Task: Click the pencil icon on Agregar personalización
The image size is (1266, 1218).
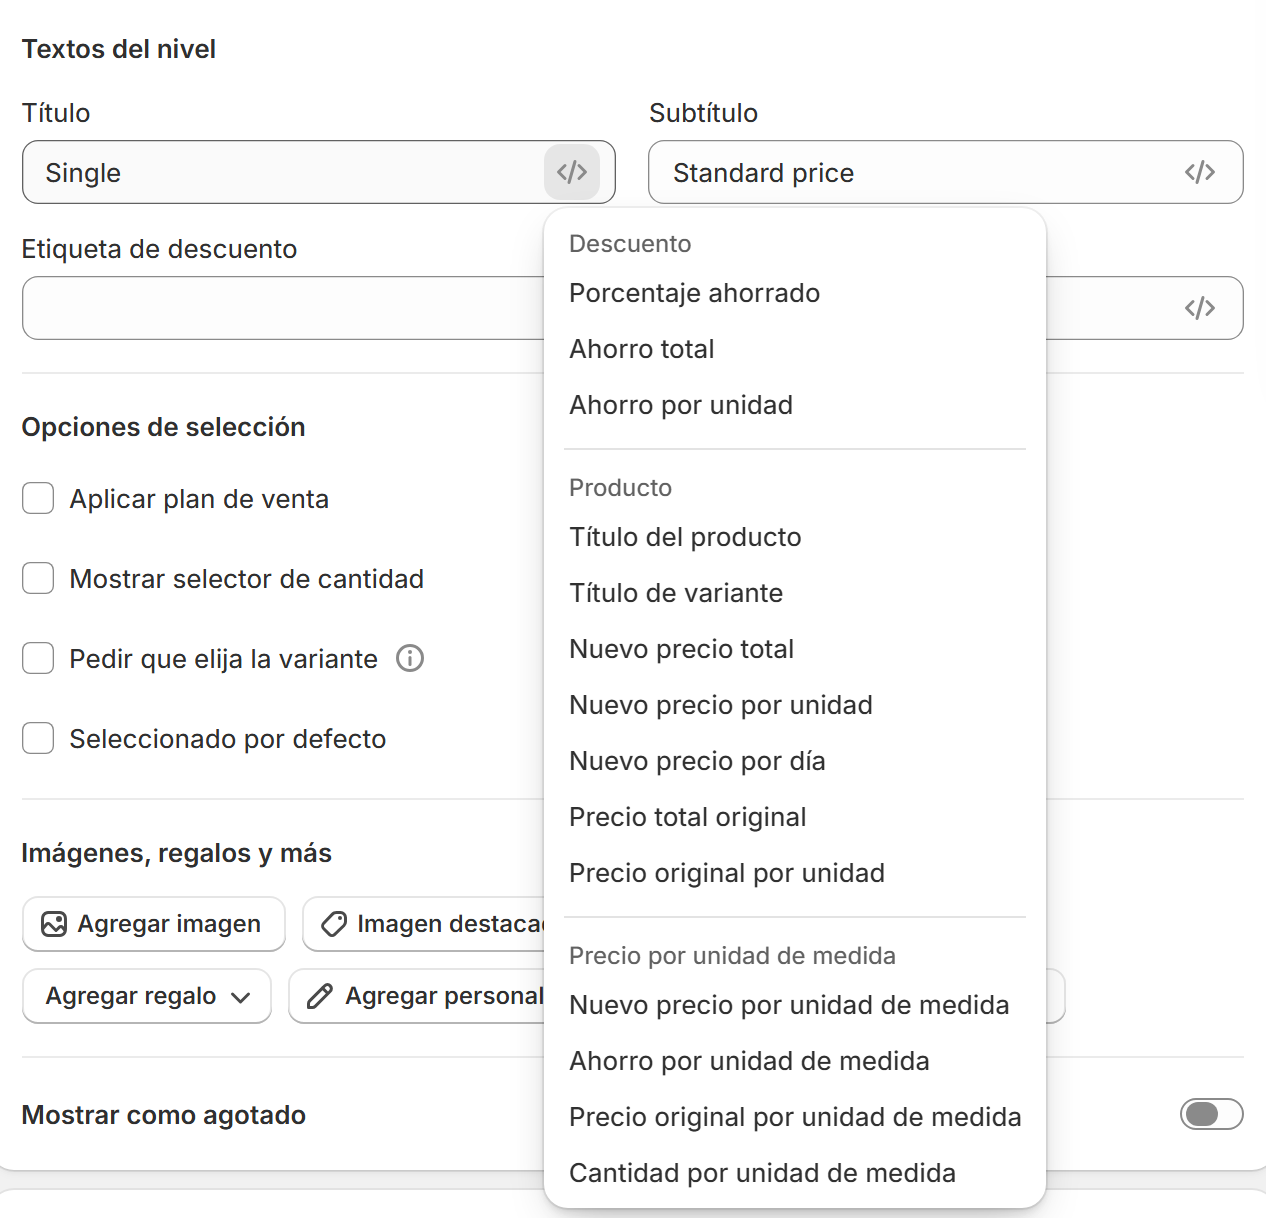Action: tap(320, 996)
